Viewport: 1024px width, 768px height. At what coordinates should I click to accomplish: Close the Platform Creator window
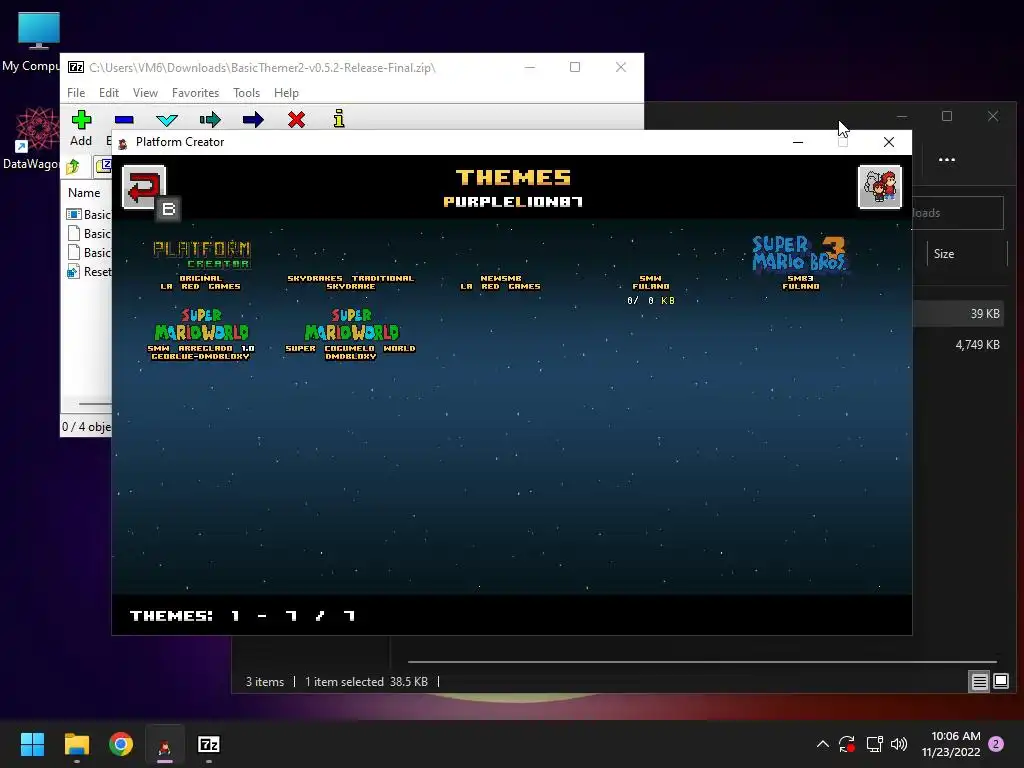[x=889, y=142]
